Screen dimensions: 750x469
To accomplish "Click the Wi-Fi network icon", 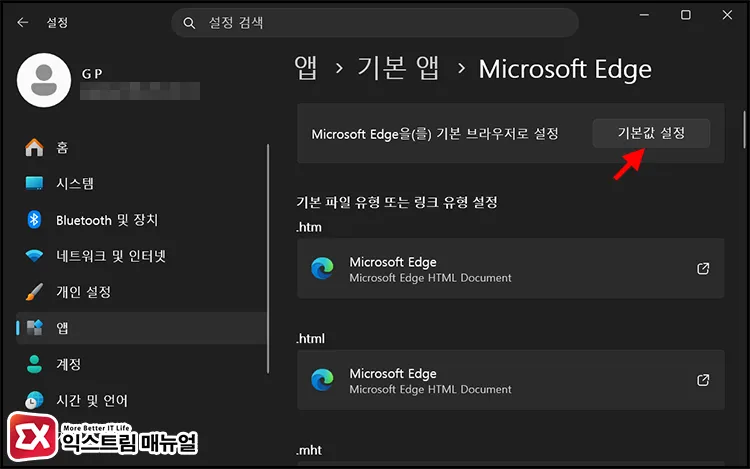I will tap(34, 256).
